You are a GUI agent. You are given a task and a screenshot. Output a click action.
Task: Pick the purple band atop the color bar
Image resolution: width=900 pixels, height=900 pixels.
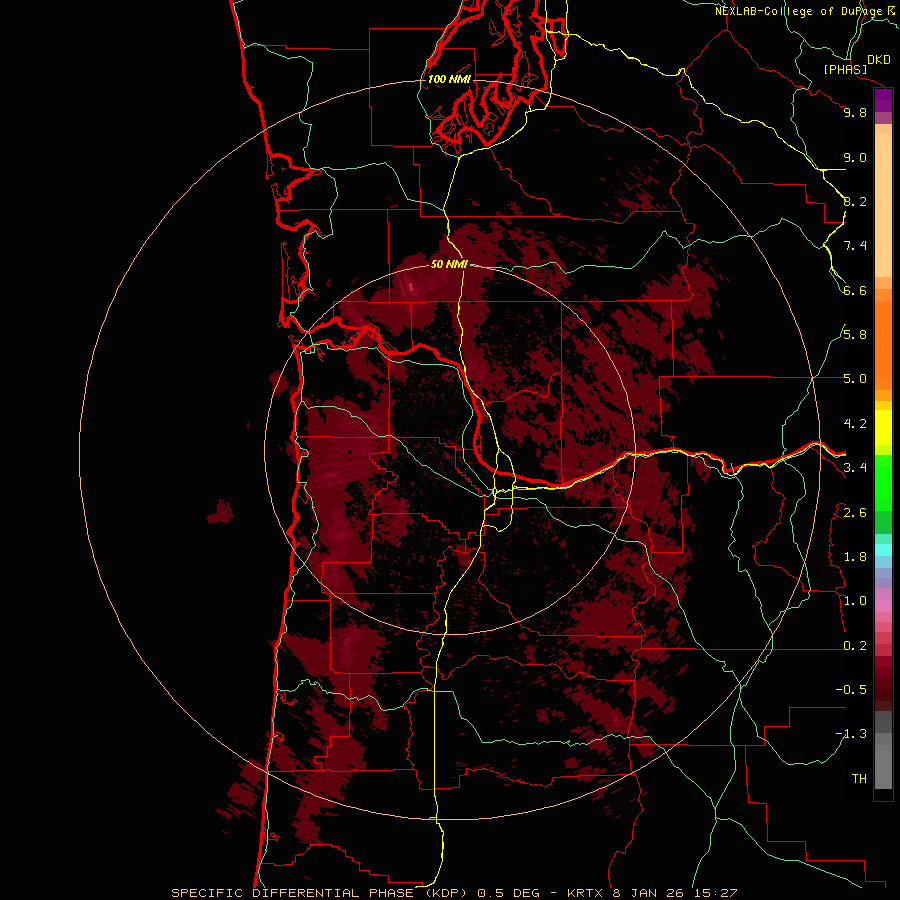click(883, 100)
